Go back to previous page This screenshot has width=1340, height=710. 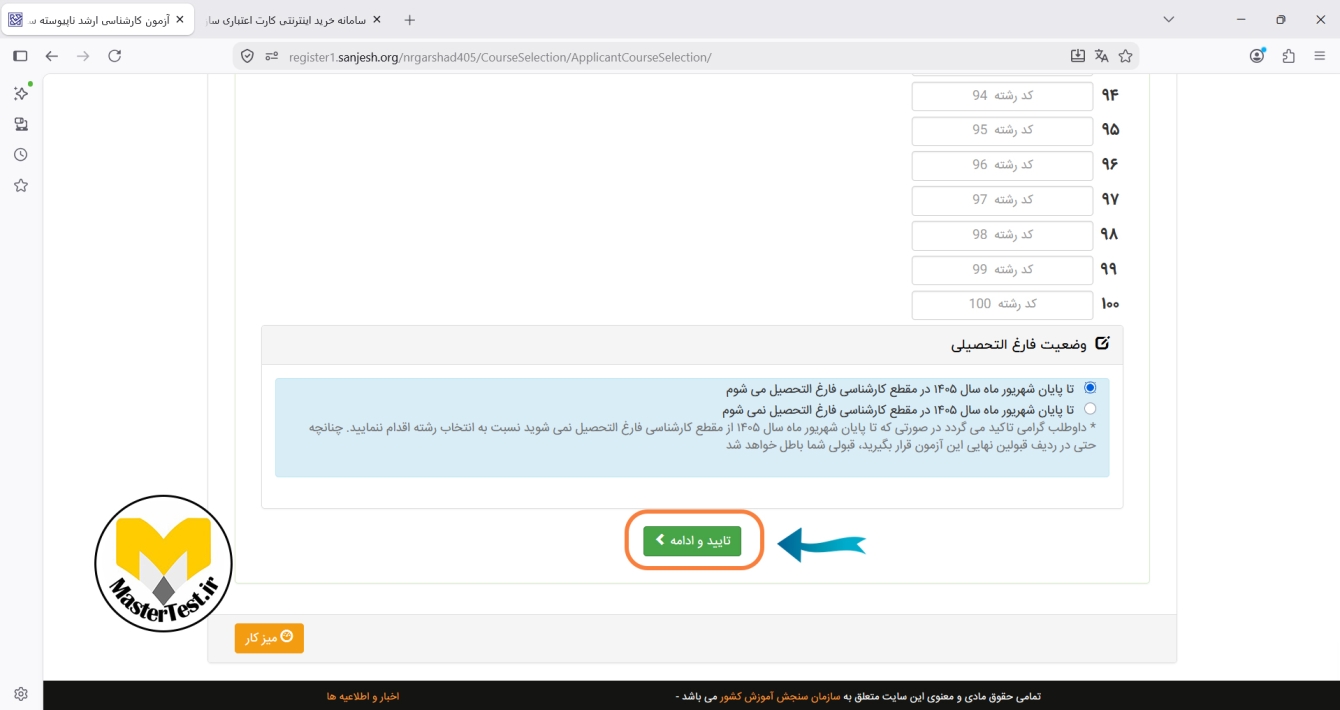52,56
